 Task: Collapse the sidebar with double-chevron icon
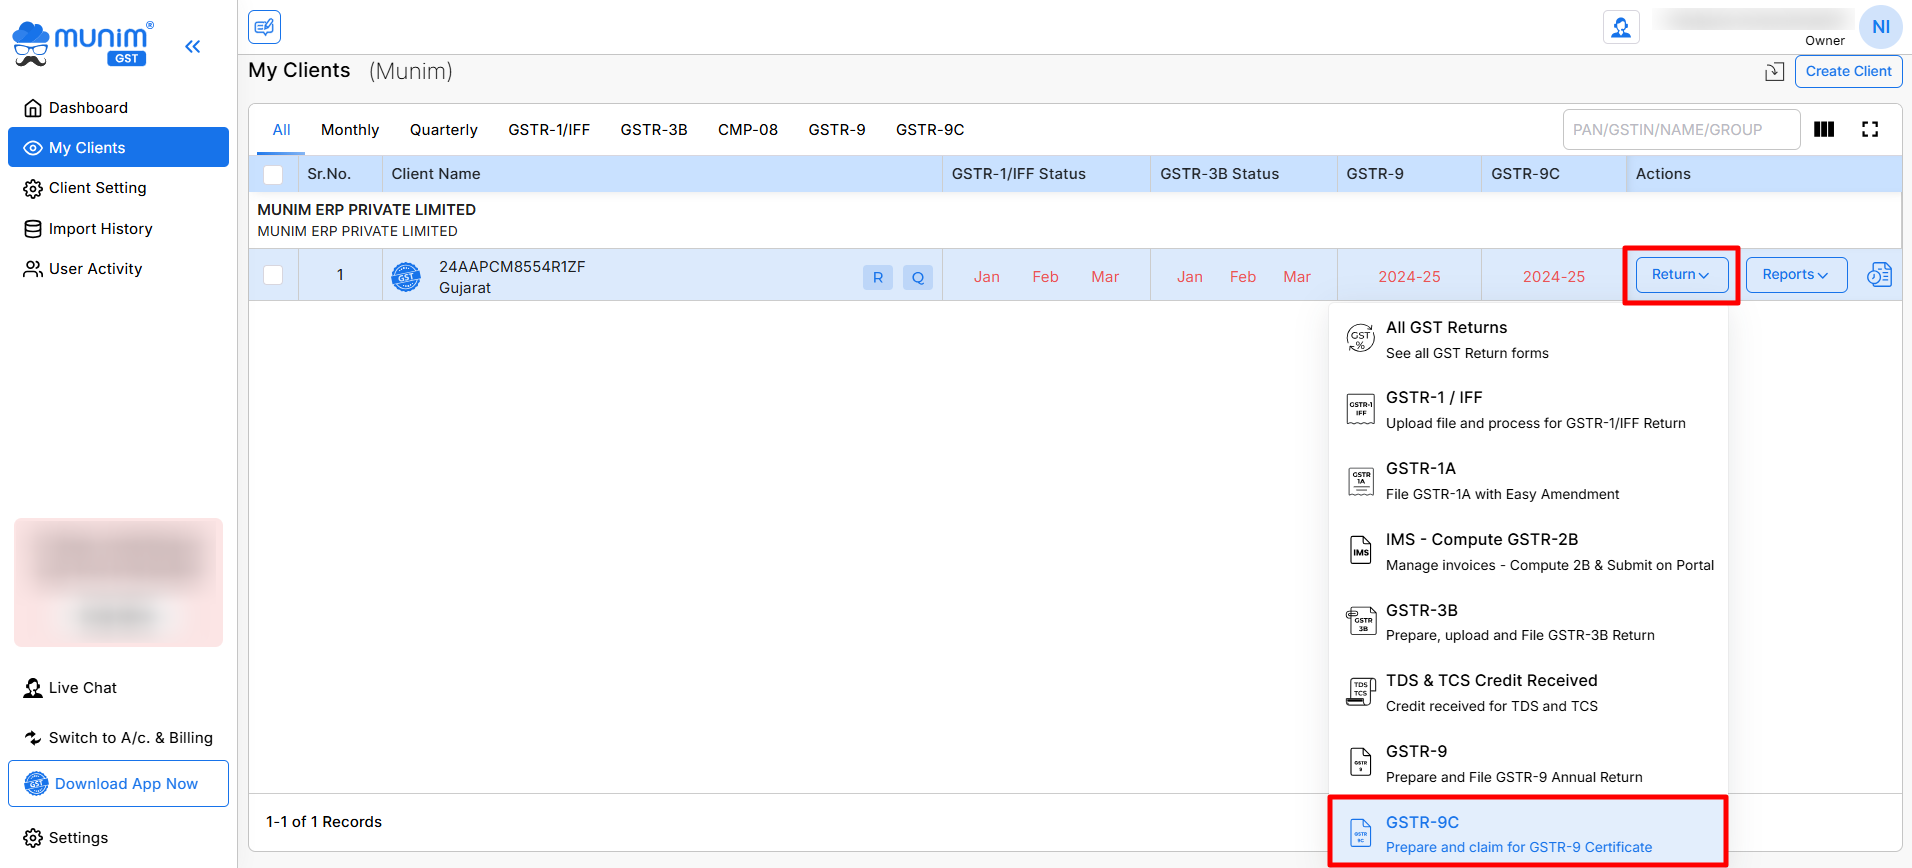pos(192,46)
